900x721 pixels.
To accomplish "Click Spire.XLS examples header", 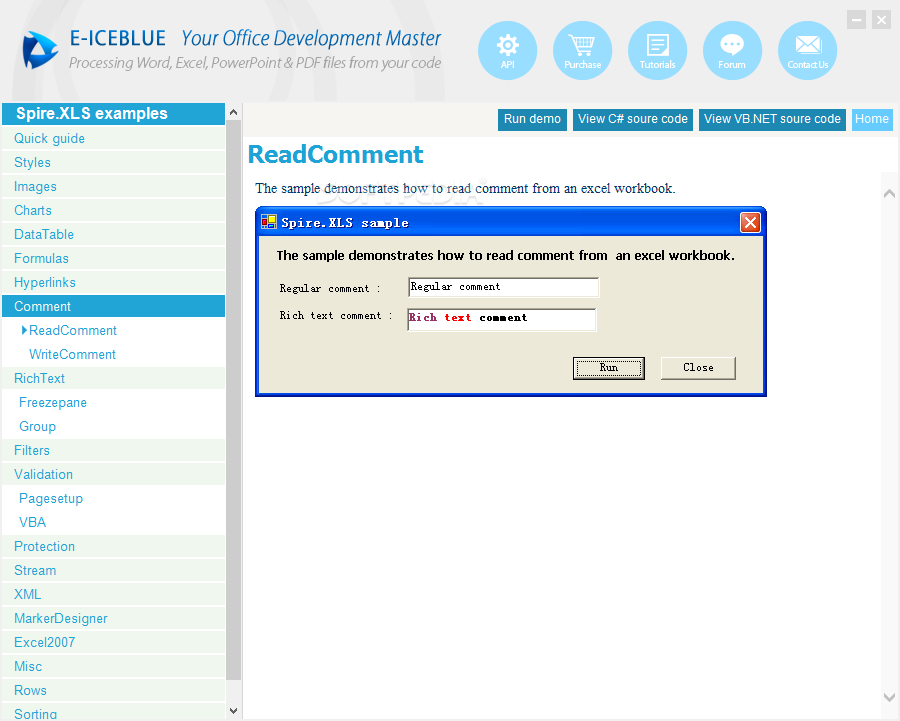I will [114, 114].
